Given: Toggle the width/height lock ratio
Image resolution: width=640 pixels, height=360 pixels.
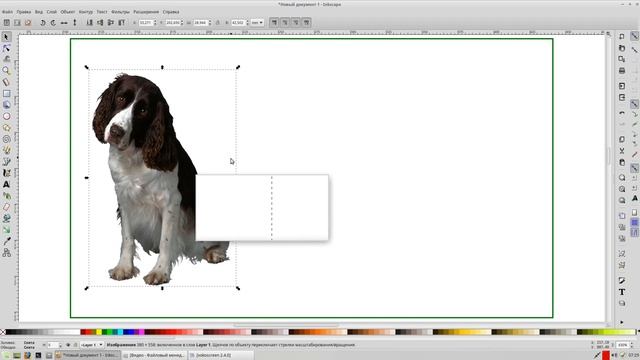Looking at the screenshot, I should click(218, 22).
